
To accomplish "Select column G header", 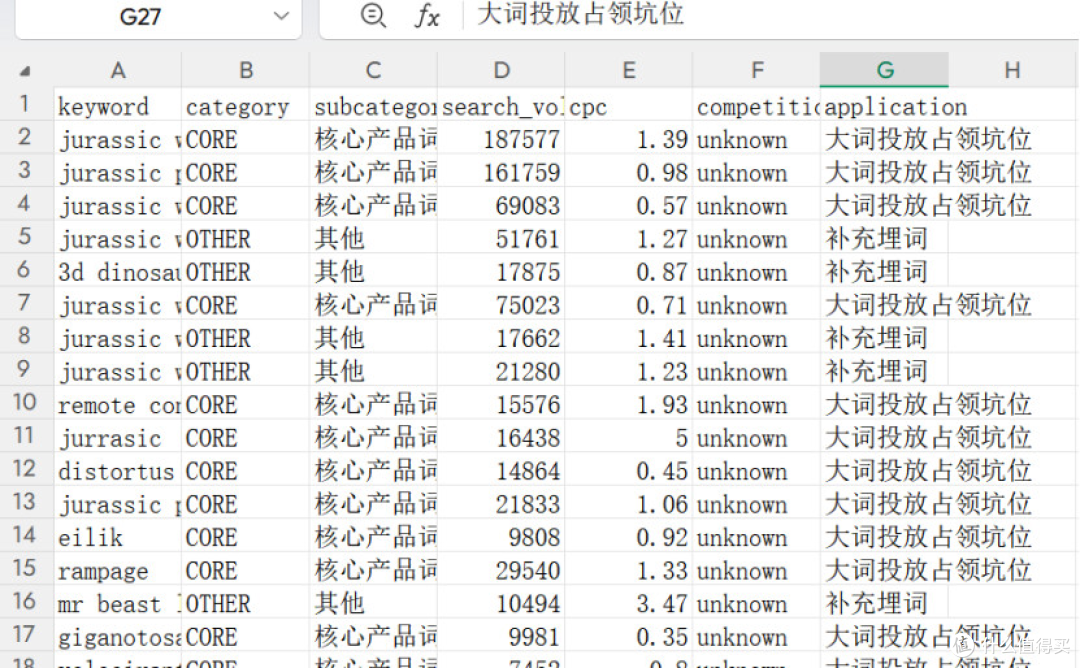I will point(884,70).
